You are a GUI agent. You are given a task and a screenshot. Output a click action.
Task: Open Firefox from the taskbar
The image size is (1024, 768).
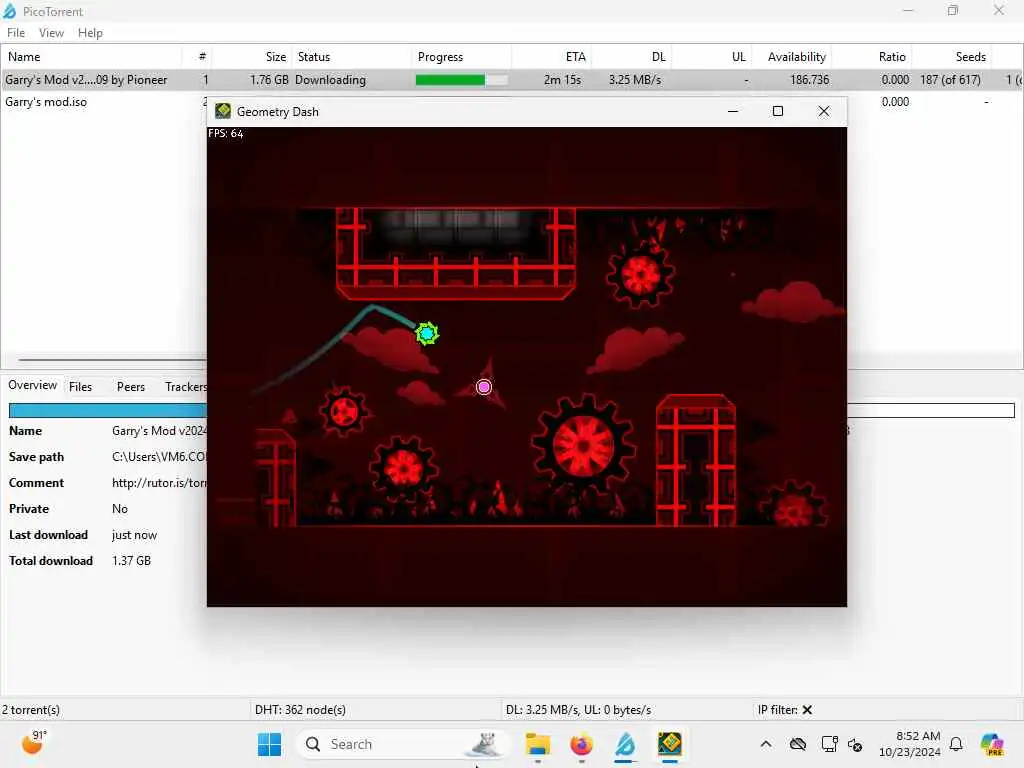(581, 744)
